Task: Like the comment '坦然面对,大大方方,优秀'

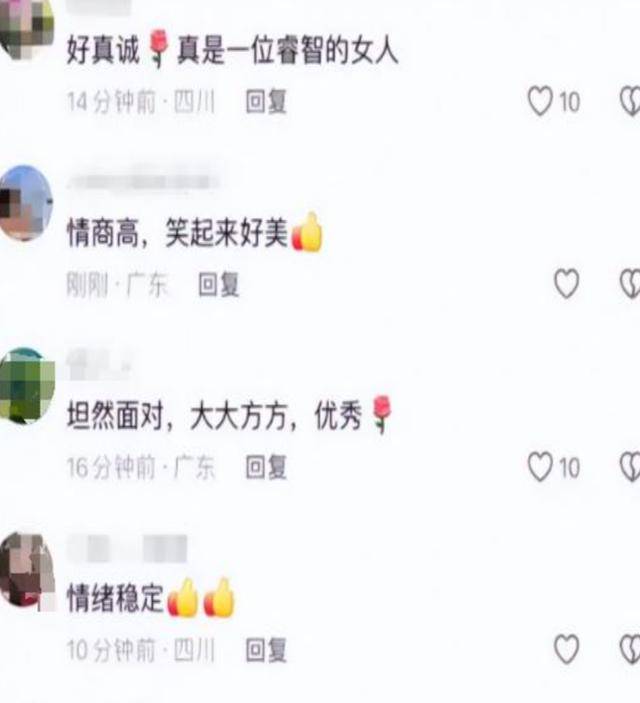Action: pos(540,467)
